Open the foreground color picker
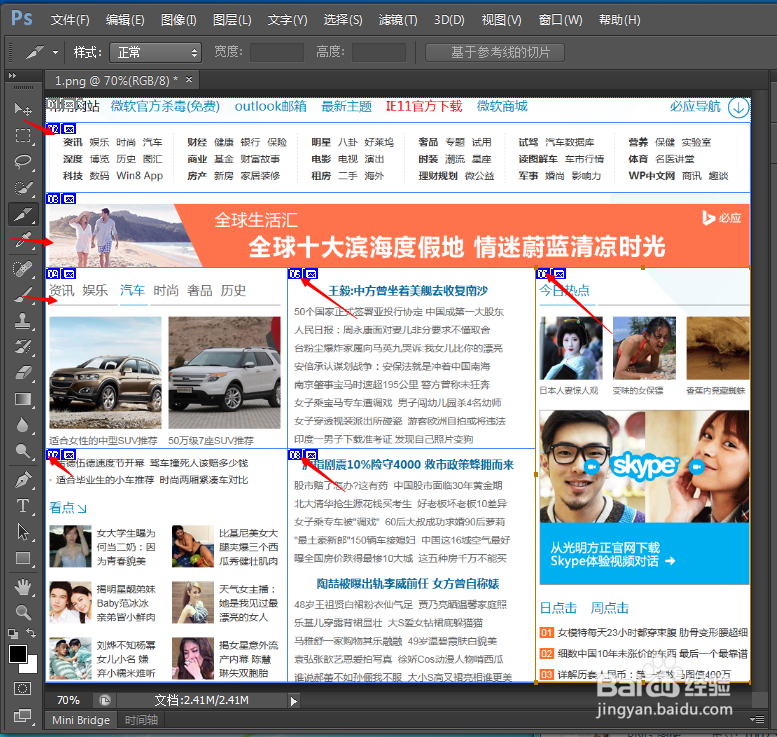 tap(18, 654)
